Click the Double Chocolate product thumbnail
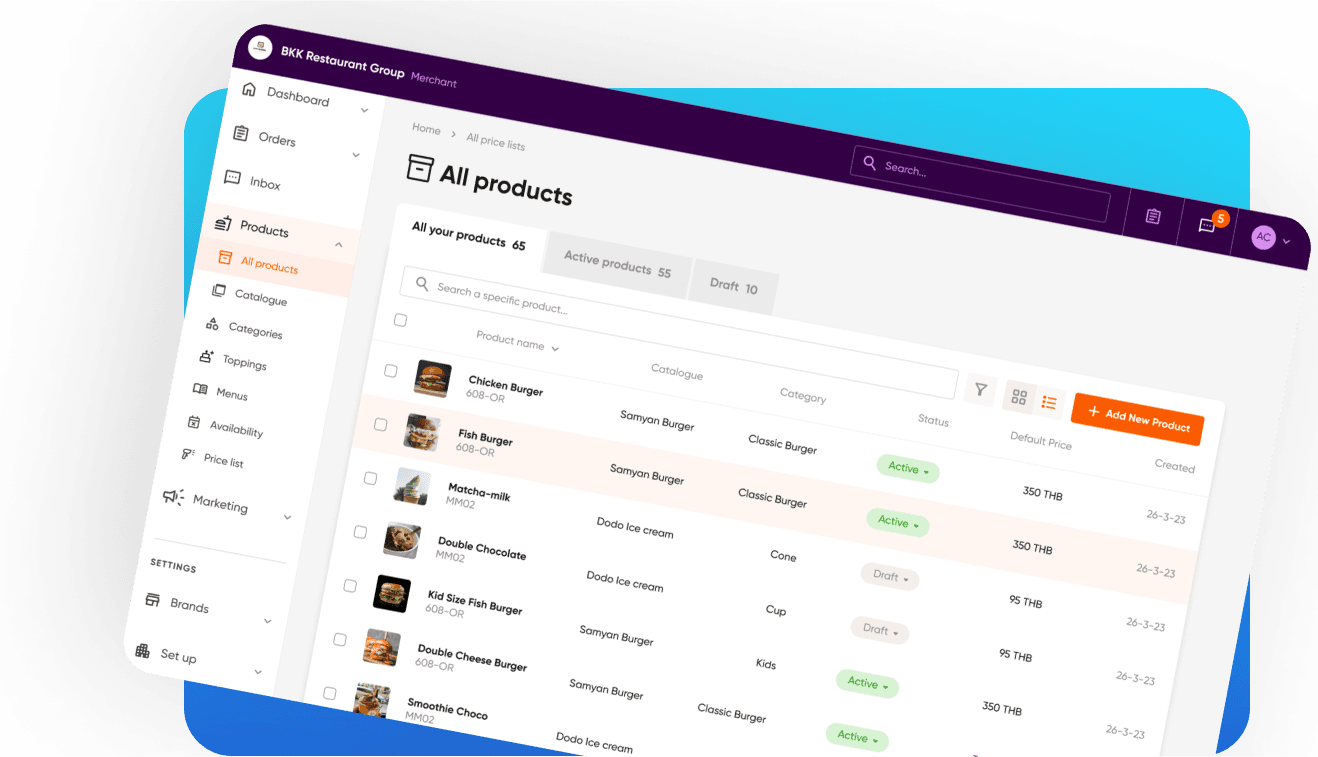1318x757 pixels. tap(401, 540)
